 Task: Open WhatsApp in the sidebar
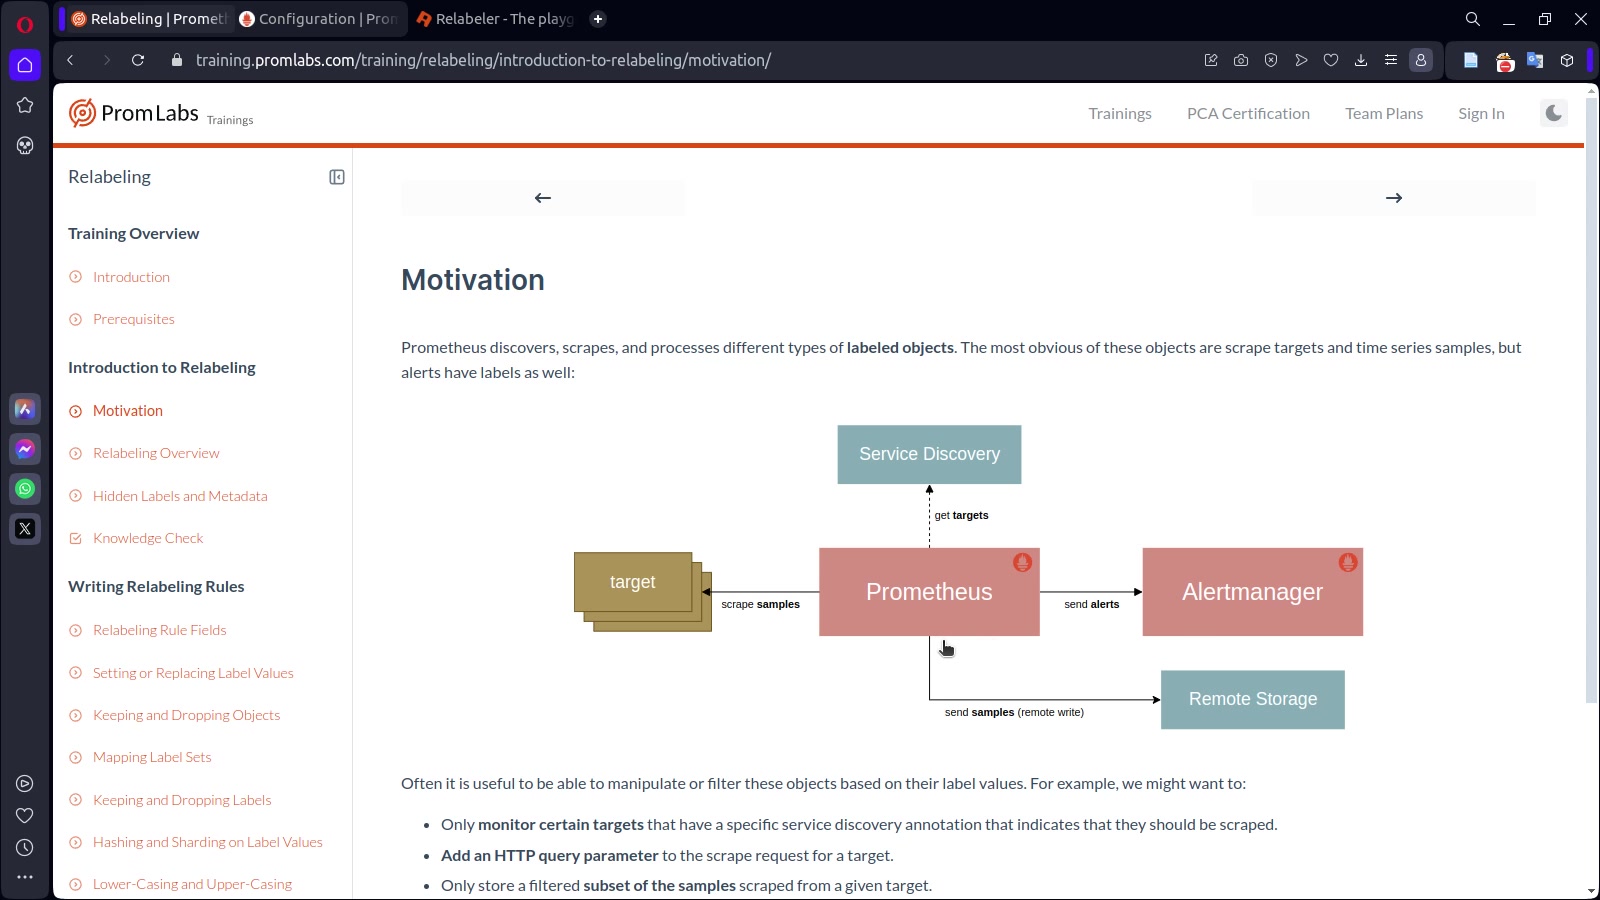25,489
